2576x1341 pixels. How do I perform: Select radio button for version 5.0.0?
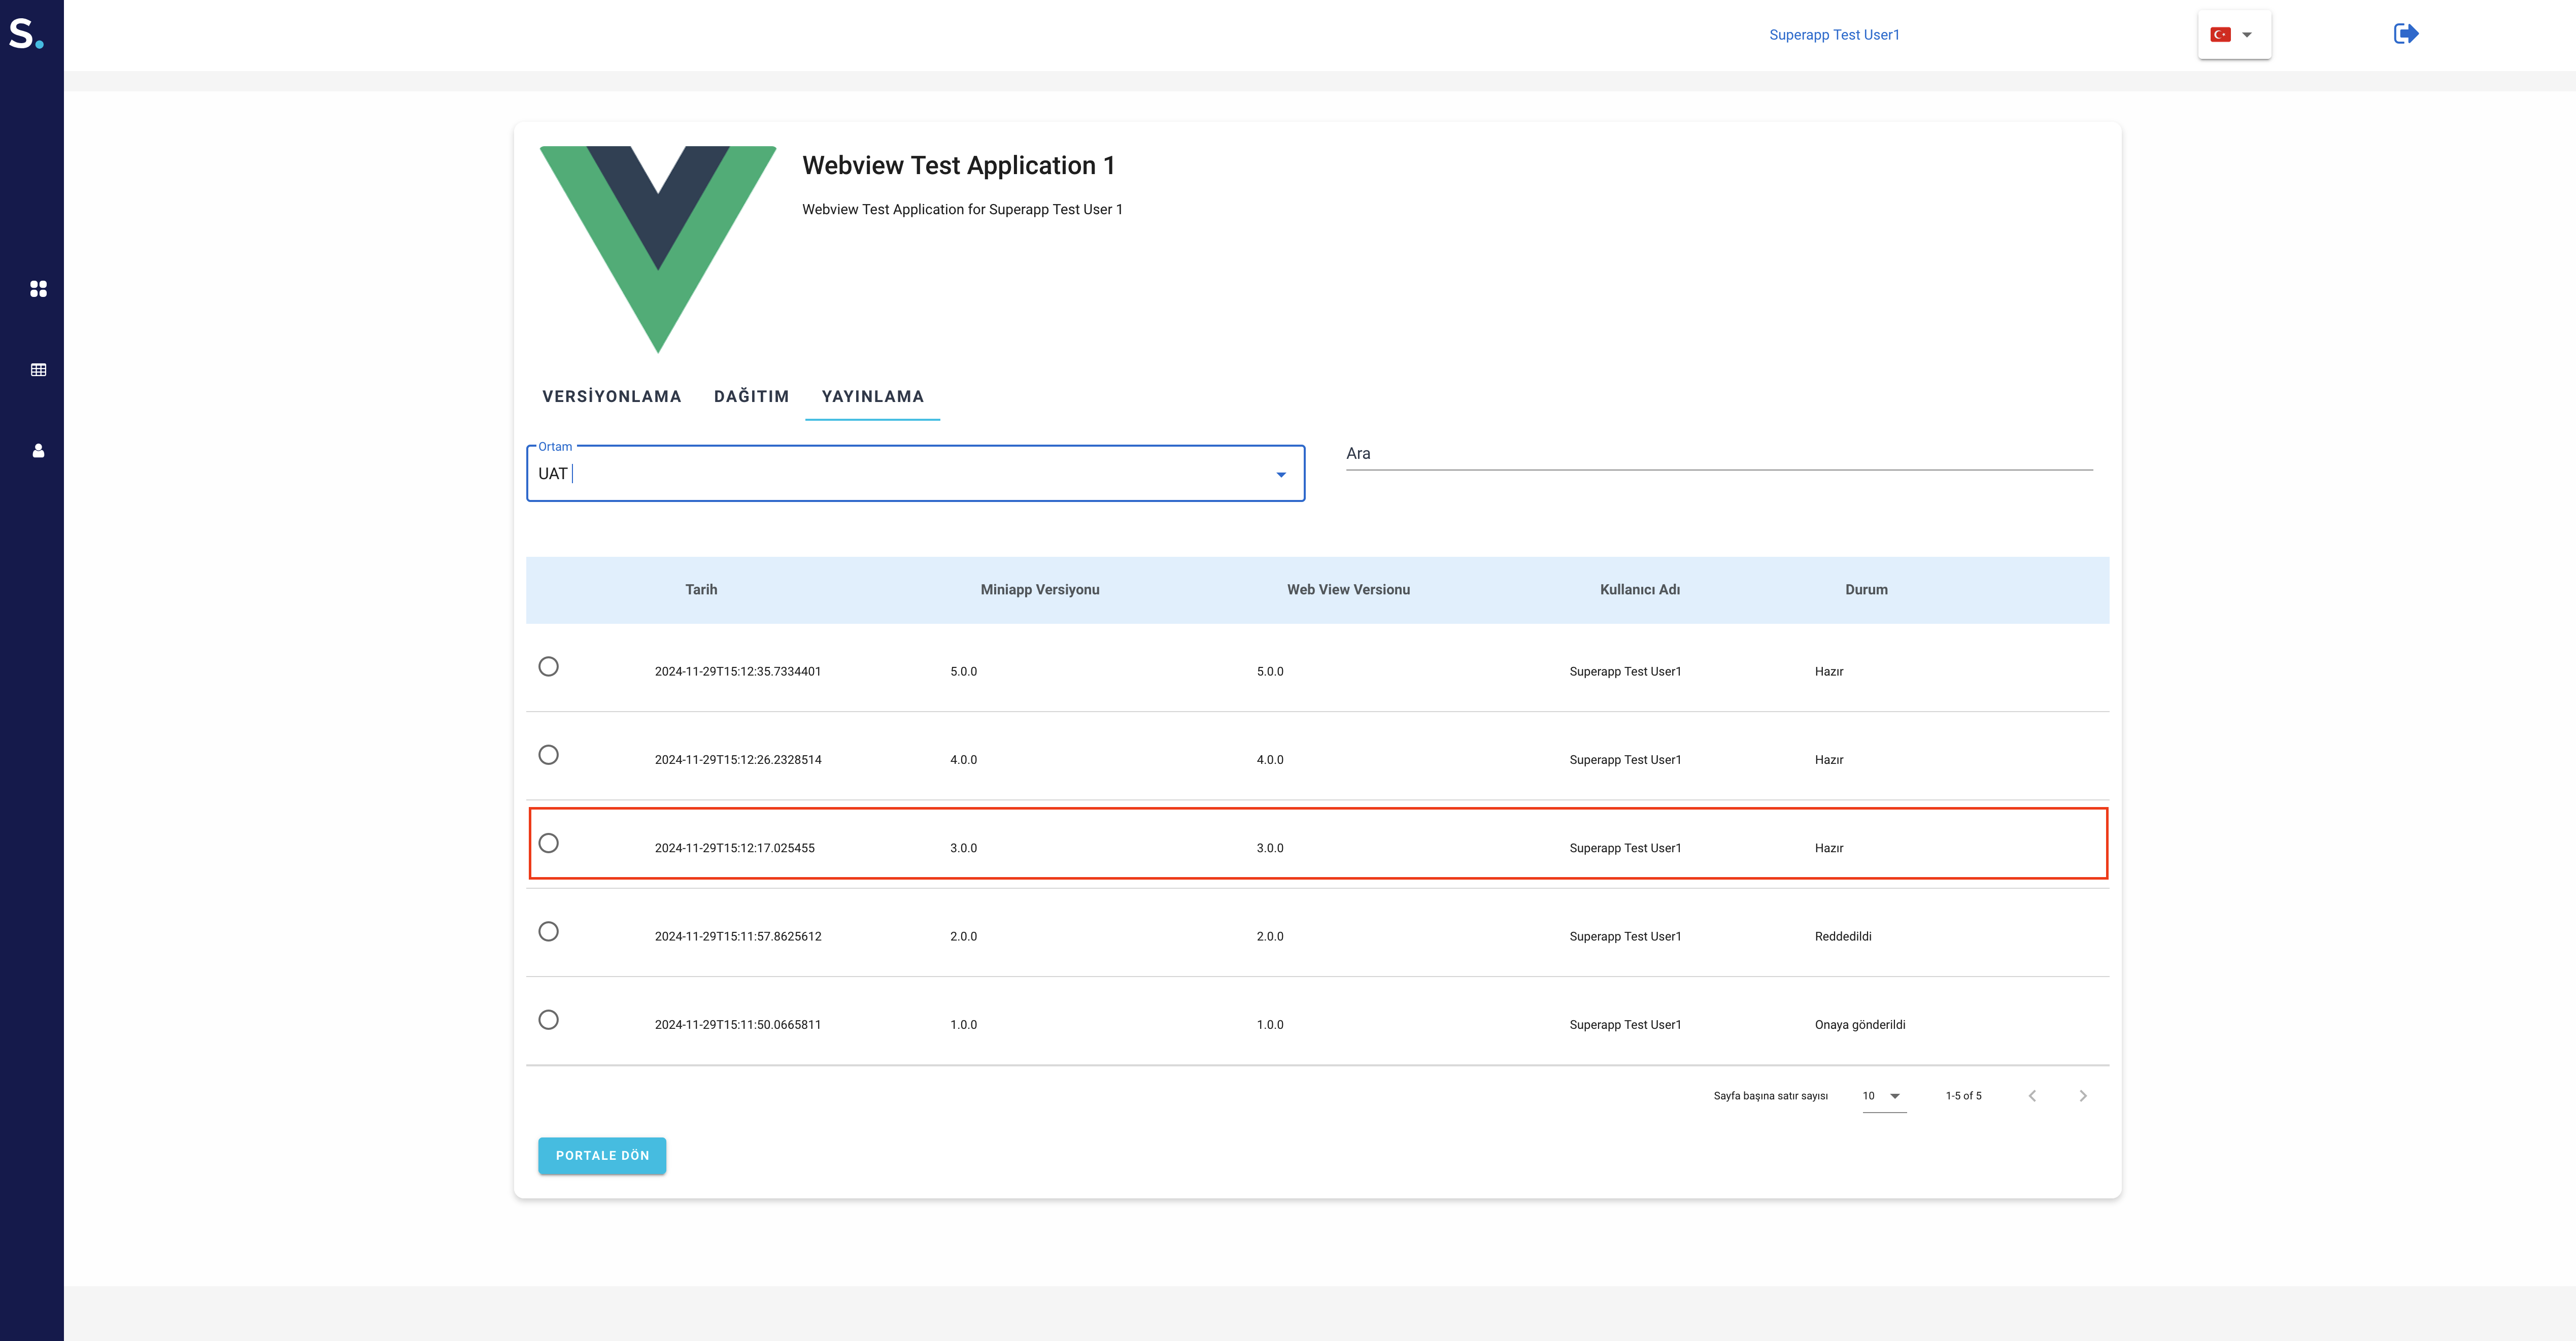548,667
